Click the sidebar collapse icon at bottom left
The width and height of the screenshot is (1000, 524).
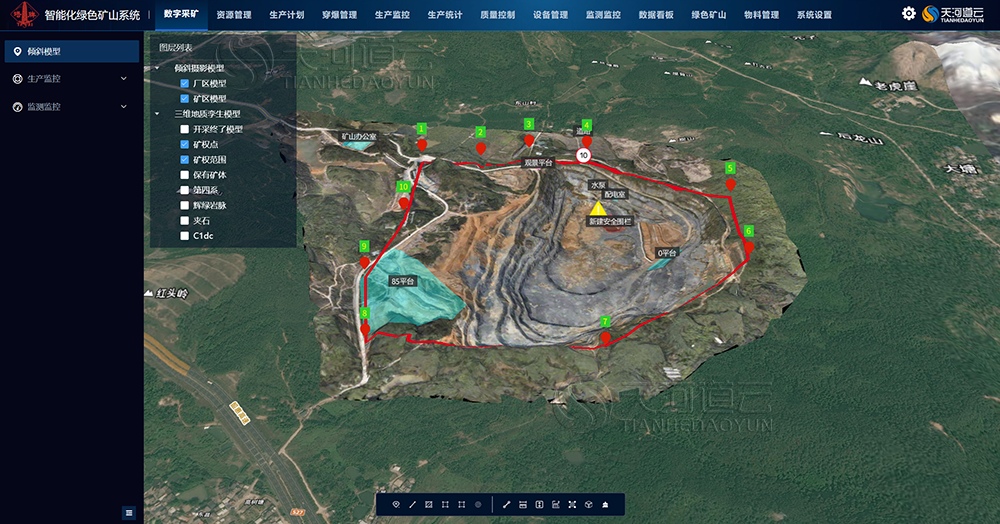(129, 513)
